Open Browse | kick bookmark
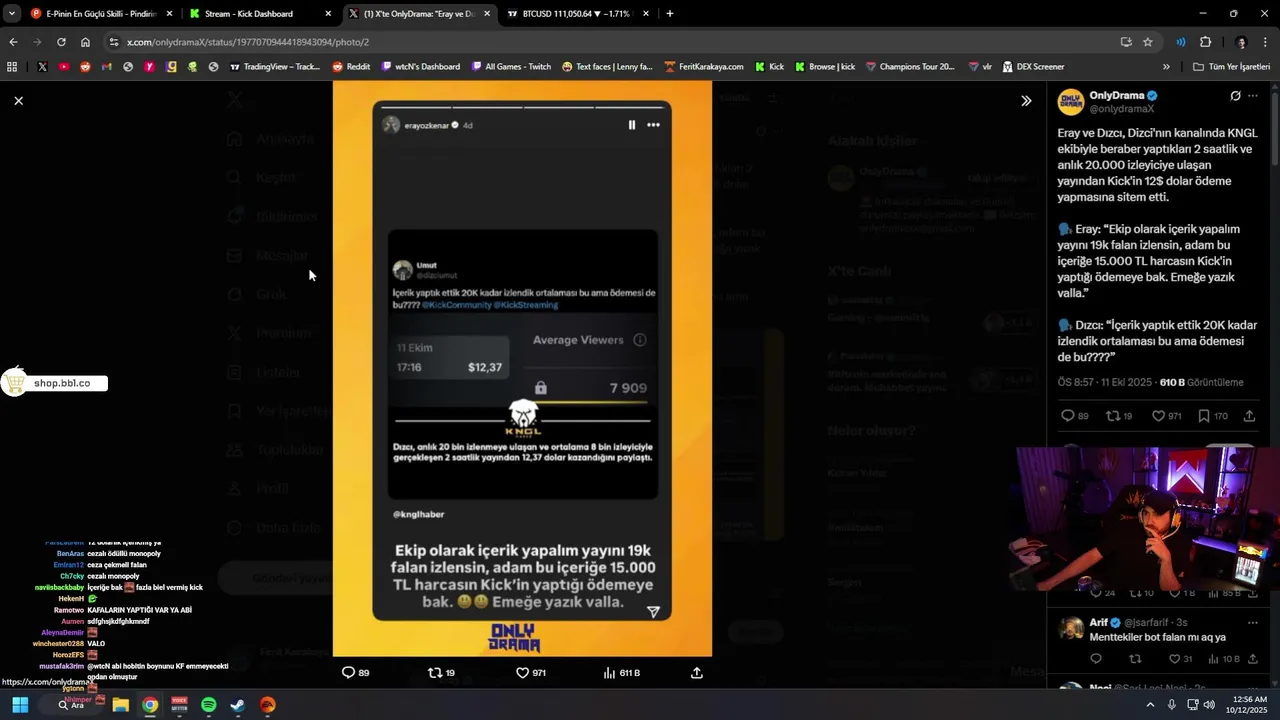 tap(825, 67)
